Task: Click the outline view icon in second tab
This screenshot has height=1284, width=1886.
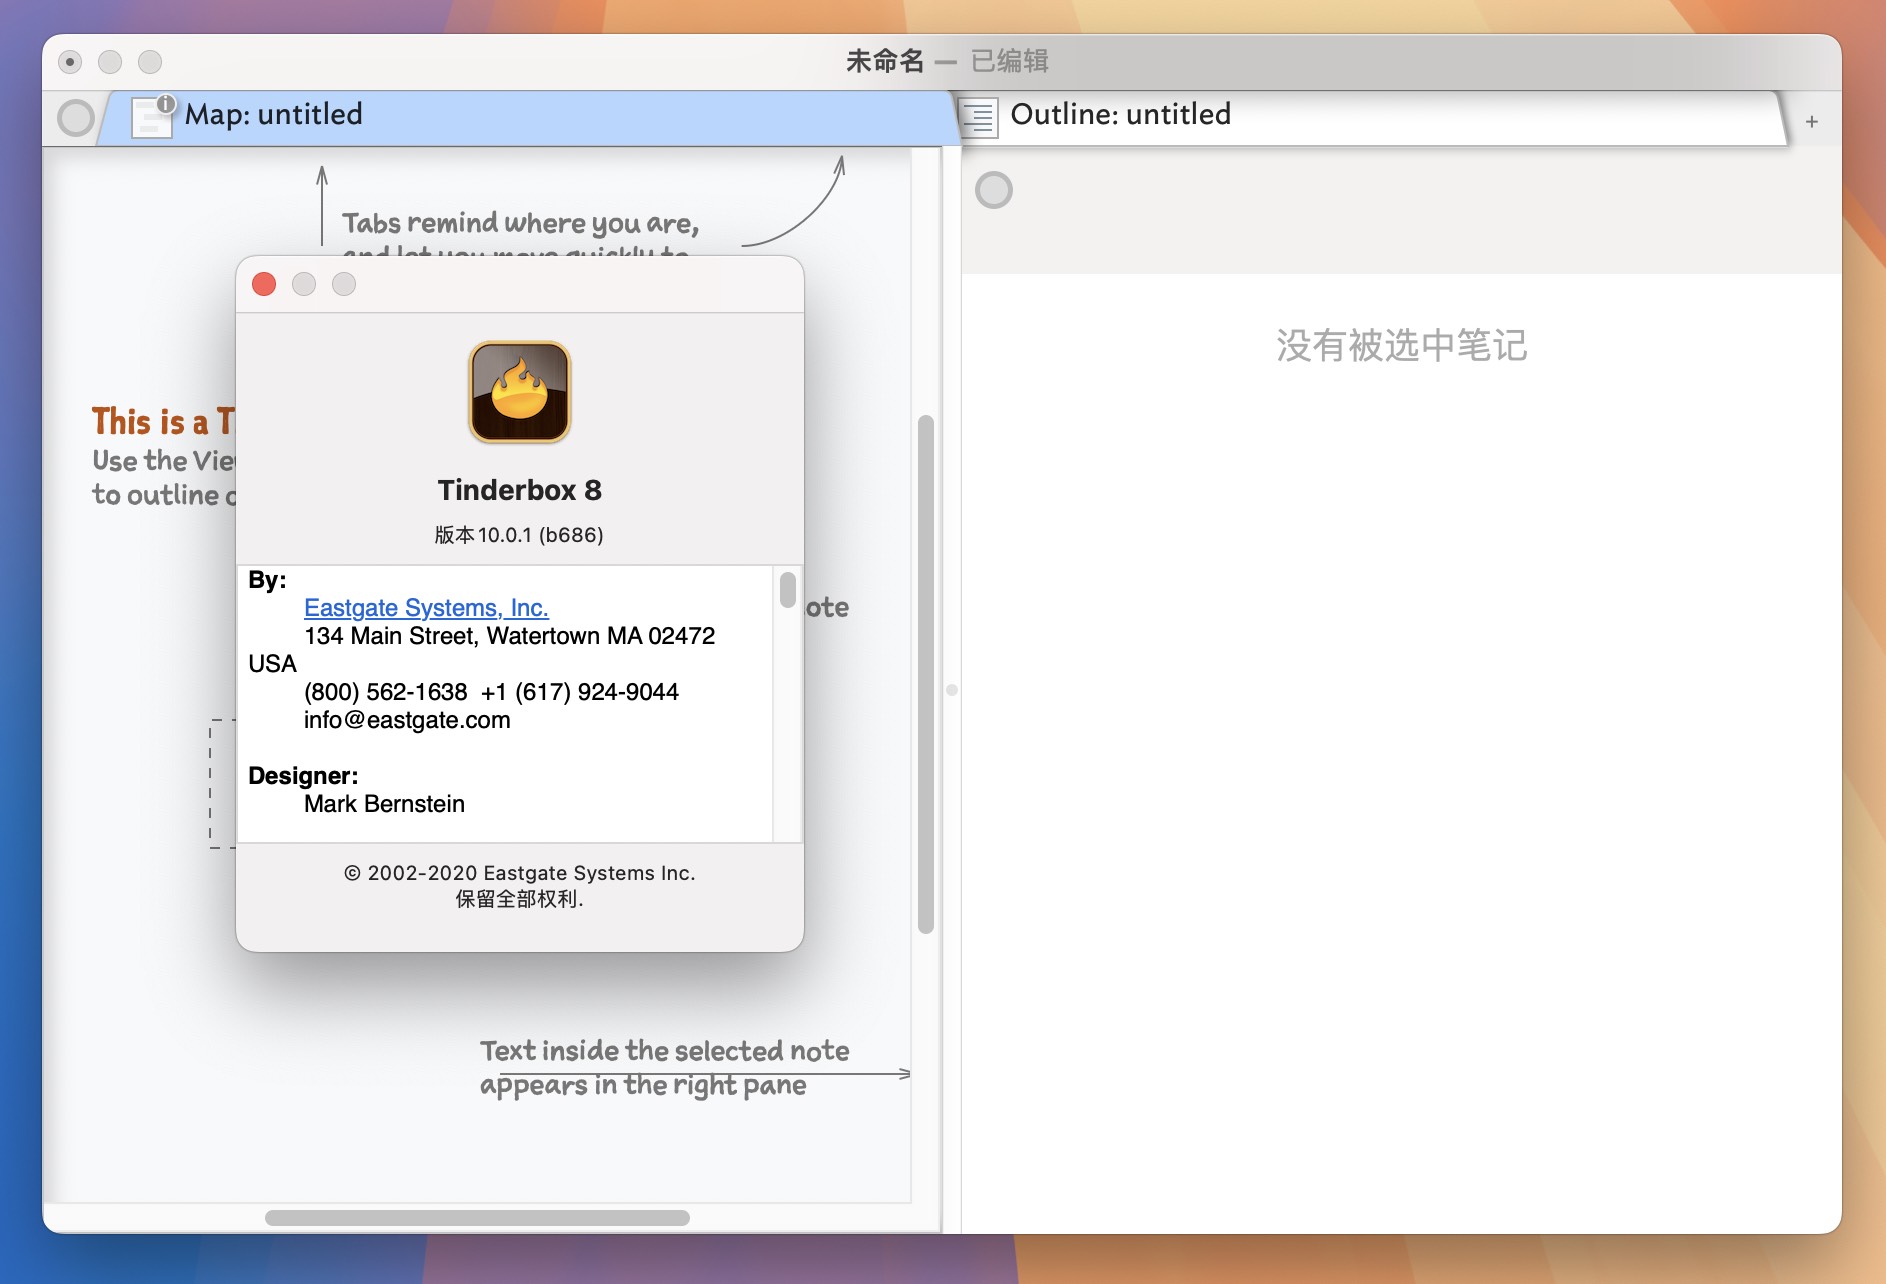Action: (980, 117)
